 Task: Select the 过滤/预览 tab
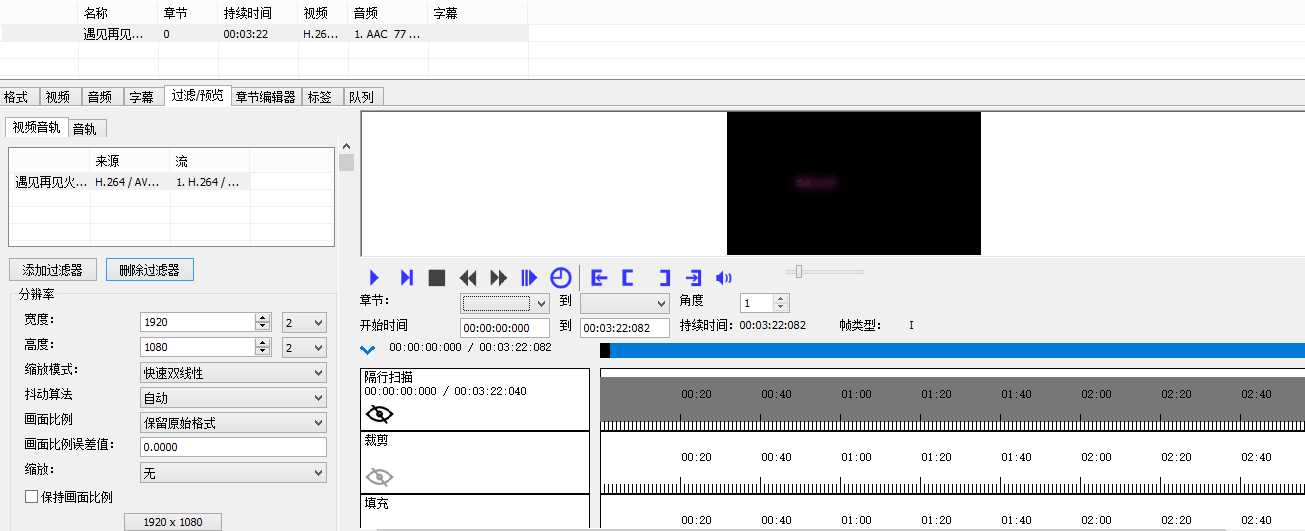click(x=197, y=96)
